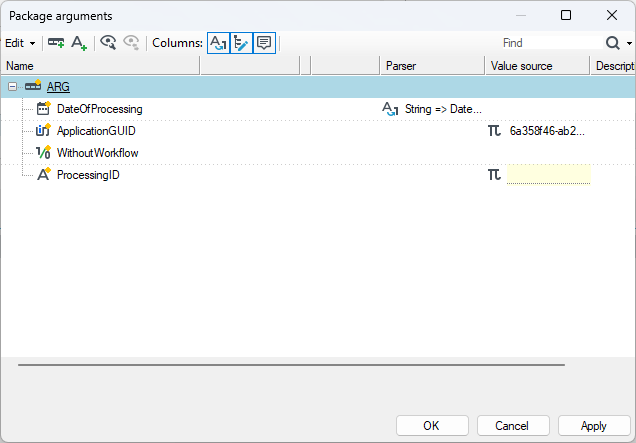Click the OK button
This screenshot has height=443, width=636.
[x=432, y=426]
